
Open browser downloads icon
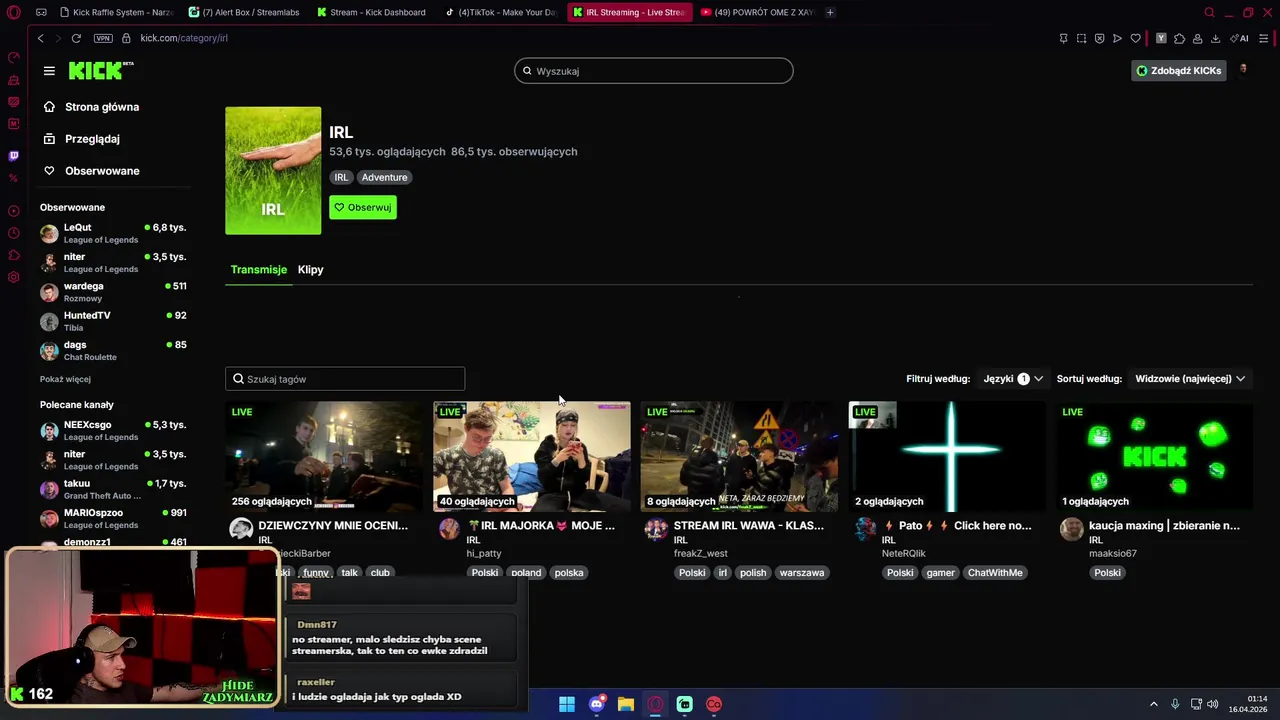(1215, 38)
